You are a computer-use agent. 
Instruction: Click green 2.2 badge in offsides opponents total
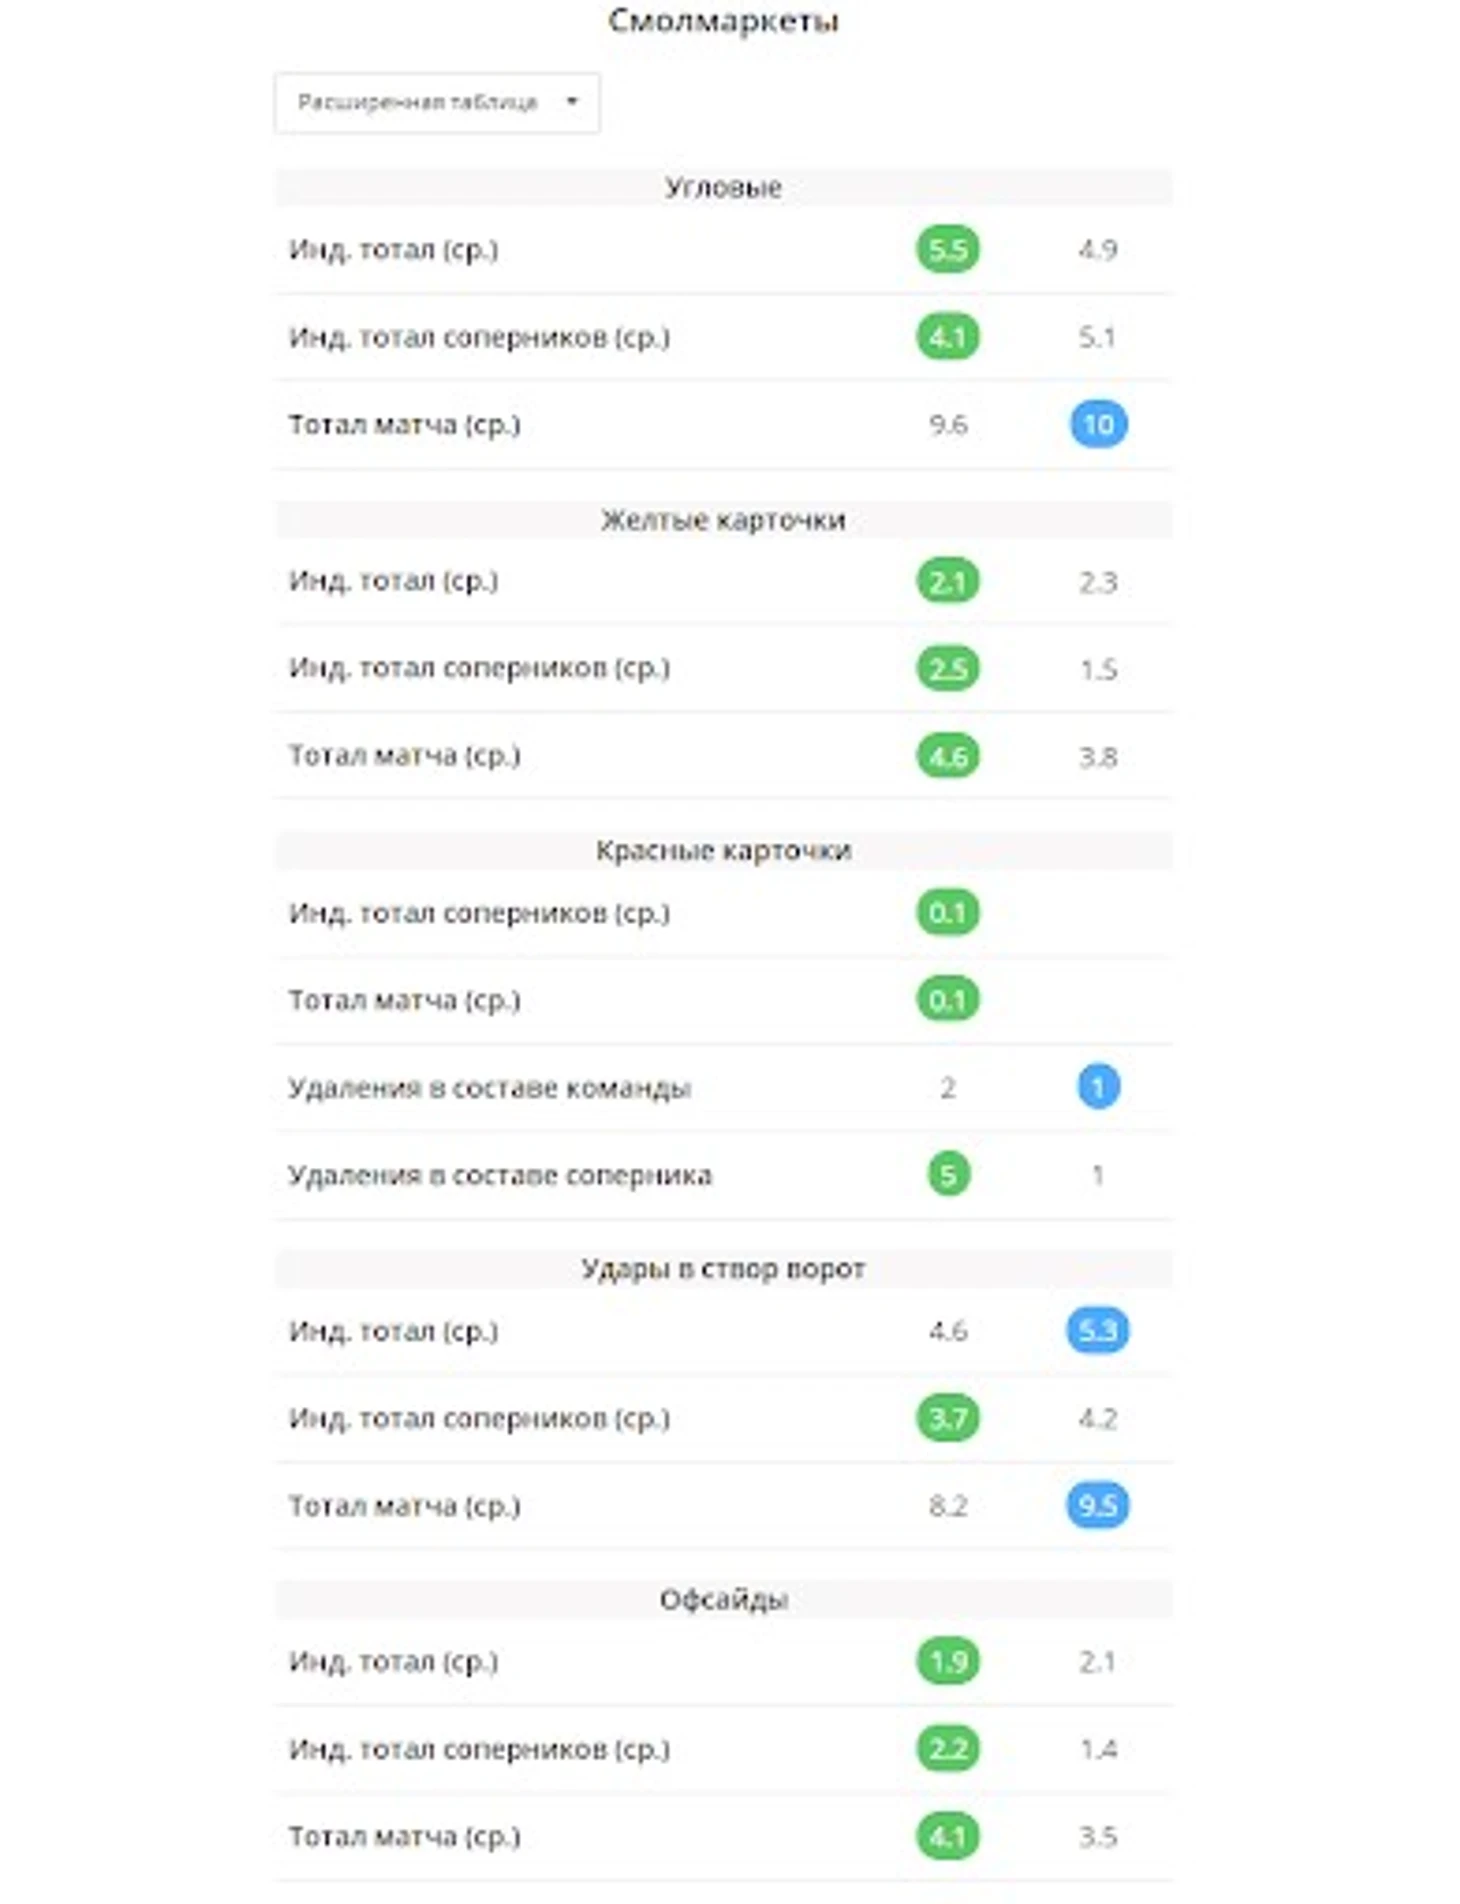(x=947, y=1749)
